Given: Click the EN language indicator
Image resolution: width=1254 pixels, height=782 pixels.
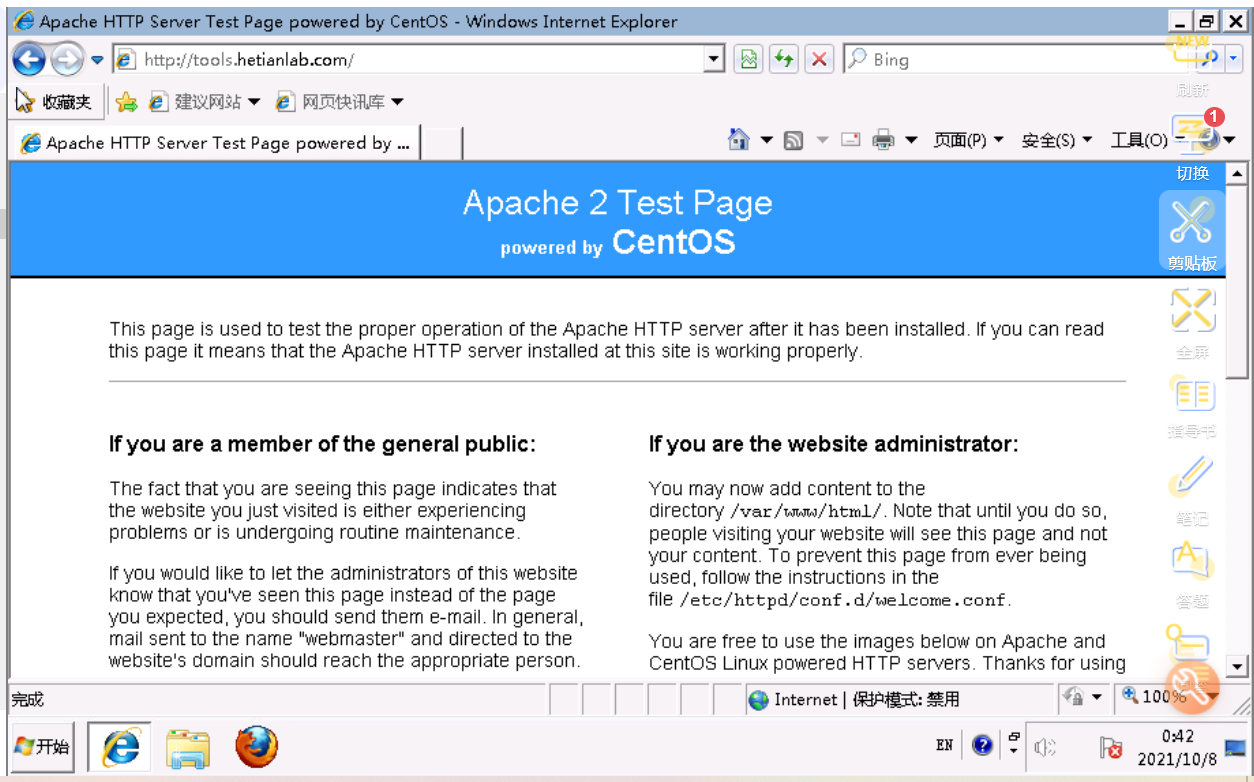Looking at the screenshot, I should tap(944, 745).
